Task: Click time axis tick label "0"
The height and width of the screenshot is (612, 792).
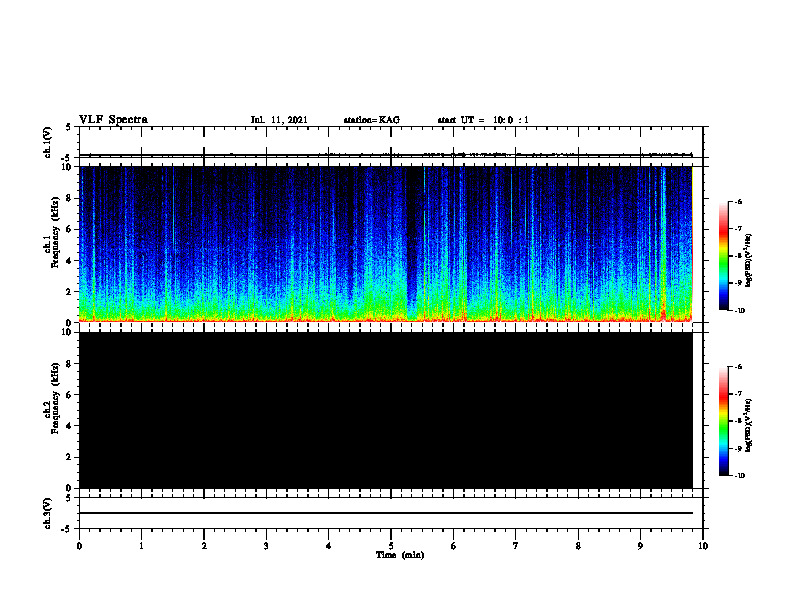Action: (x=79, y=546)
